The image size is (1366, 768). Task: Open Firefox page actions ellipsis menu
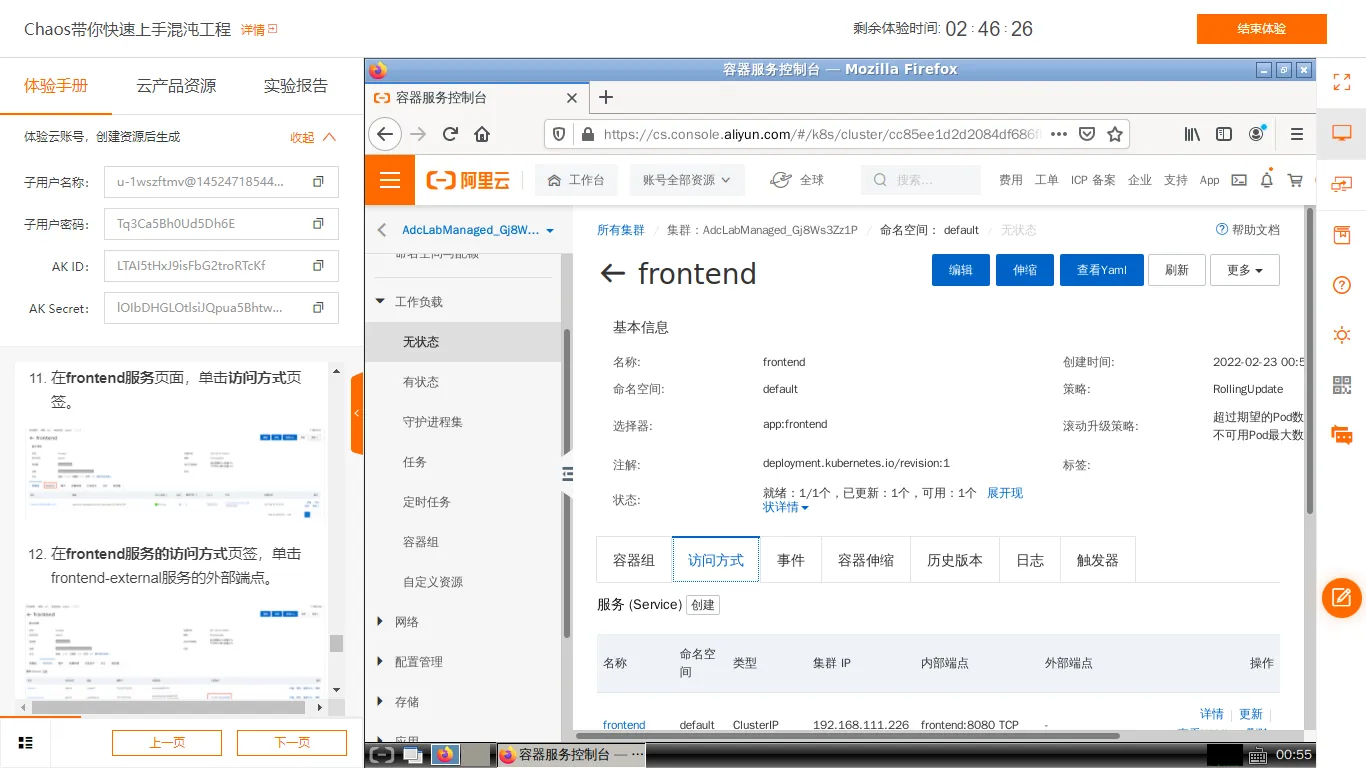1059,134
